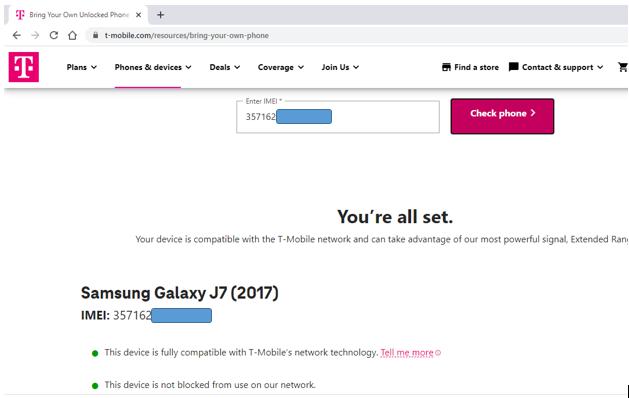Viewport: 629px width, 398px height.
Task: Click into the Enter IMEI field
Action: click(x=338, y=117)
